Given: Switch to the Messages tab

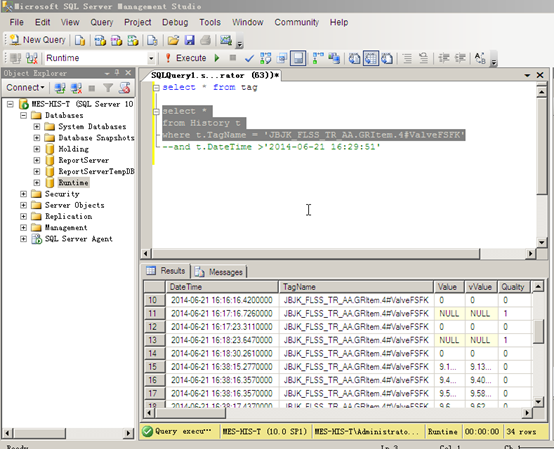Looking at the screenshot, I should click(219, 272).
